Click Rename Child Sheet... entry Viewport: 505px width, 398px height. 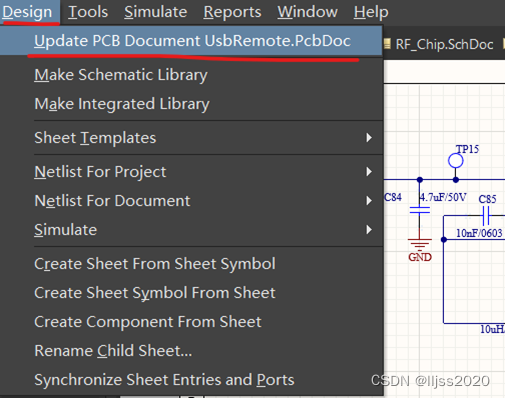coord(113,351)
